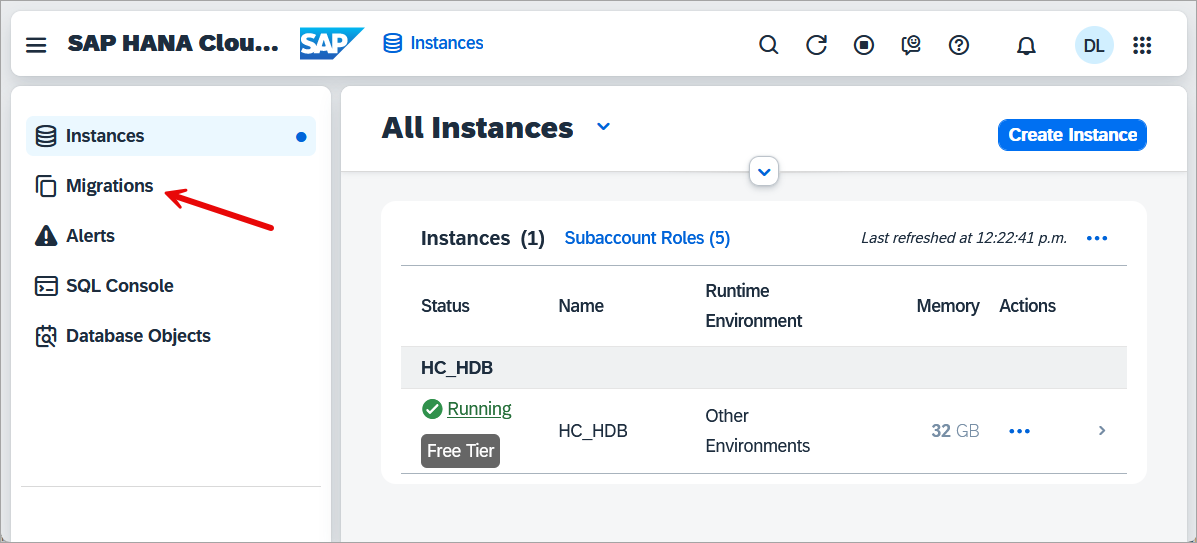Select Instances in the sidebar

coord(171,136)
